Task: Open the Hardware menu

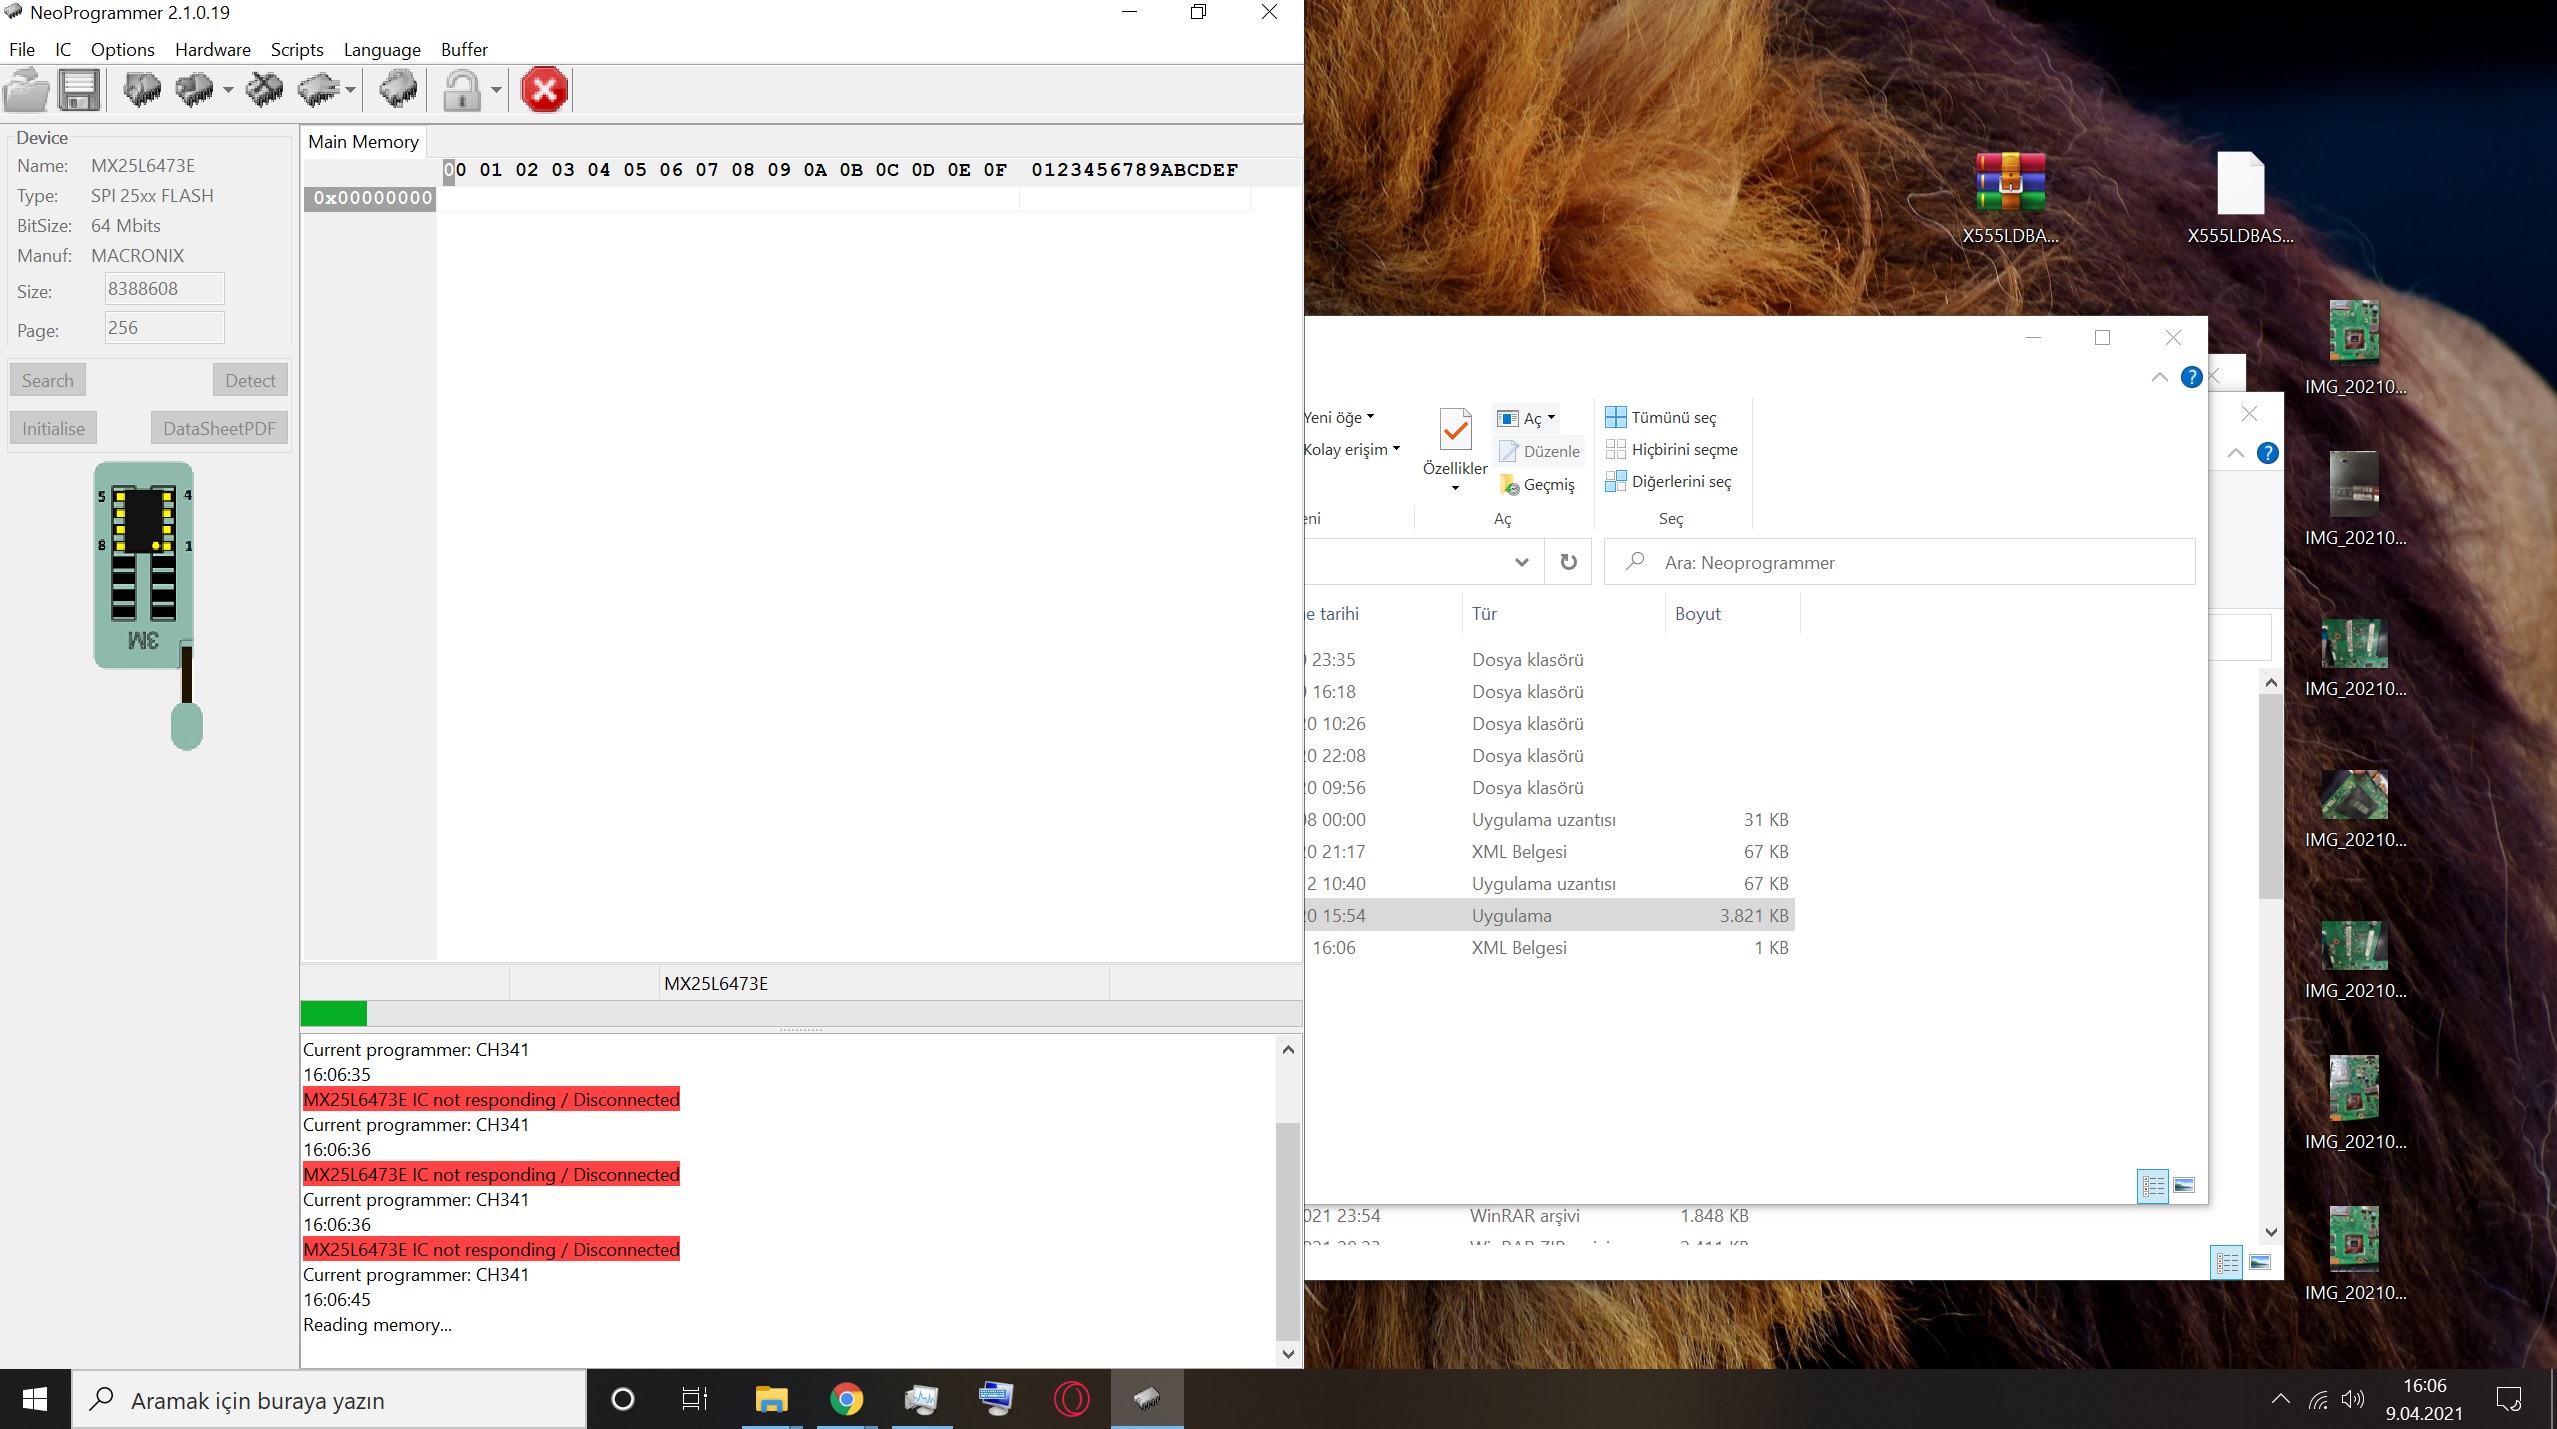Action: (212, 50)
